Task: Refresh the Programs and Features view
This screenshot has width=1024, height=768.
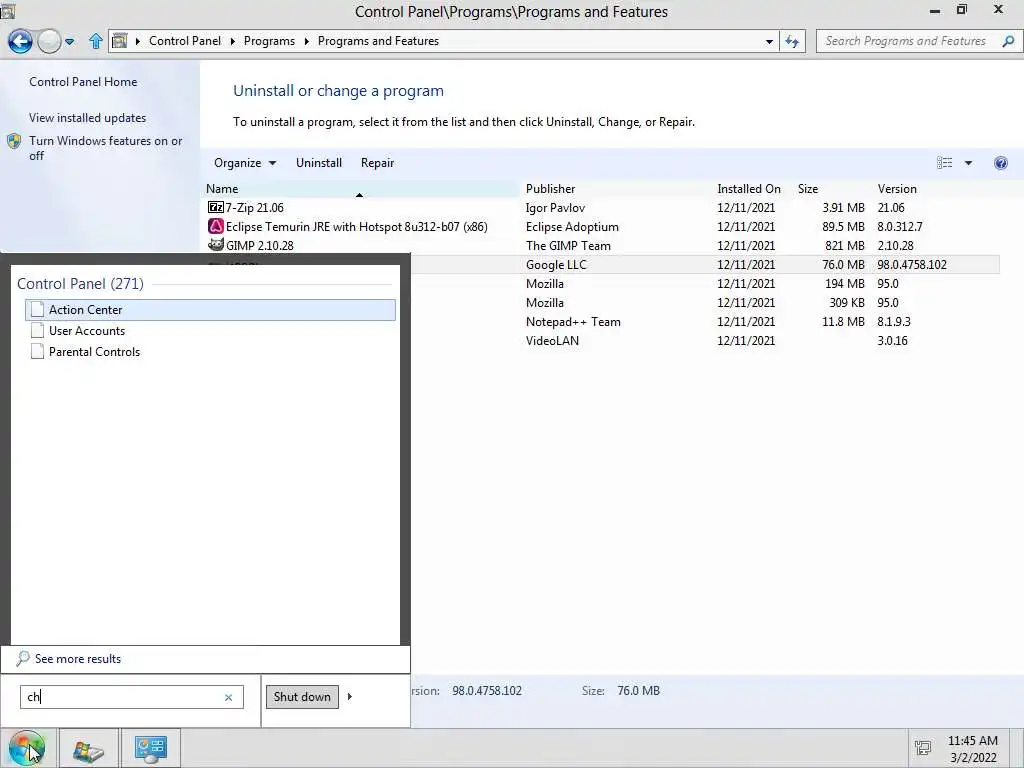Action: tap(792, 41)
